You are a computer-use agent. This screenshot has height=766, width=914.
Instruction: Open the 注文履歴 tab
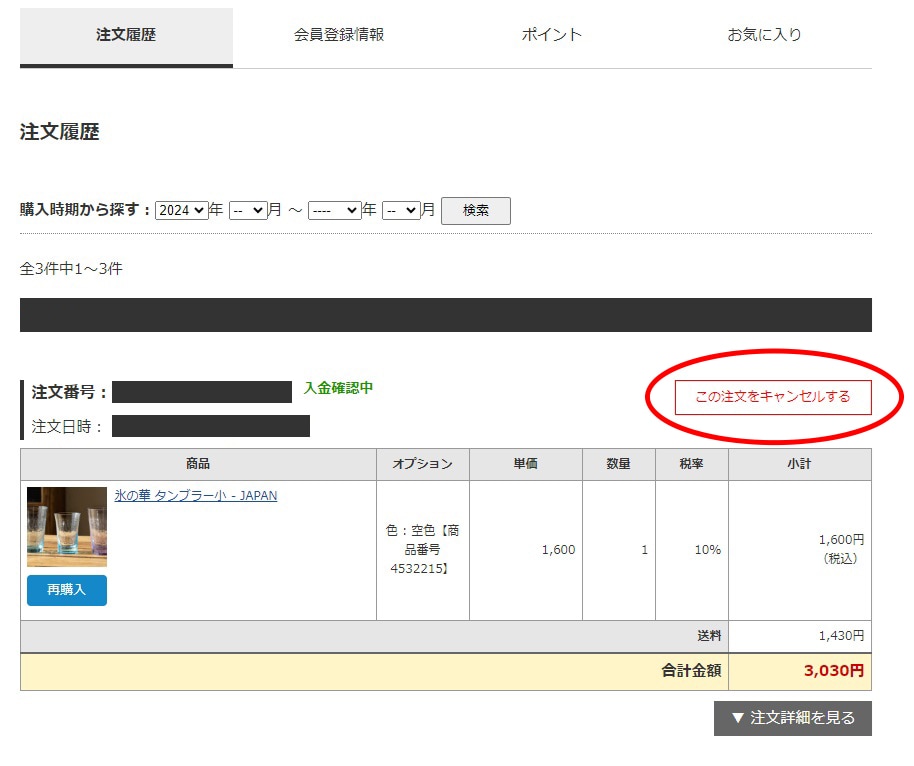point(126,35)
